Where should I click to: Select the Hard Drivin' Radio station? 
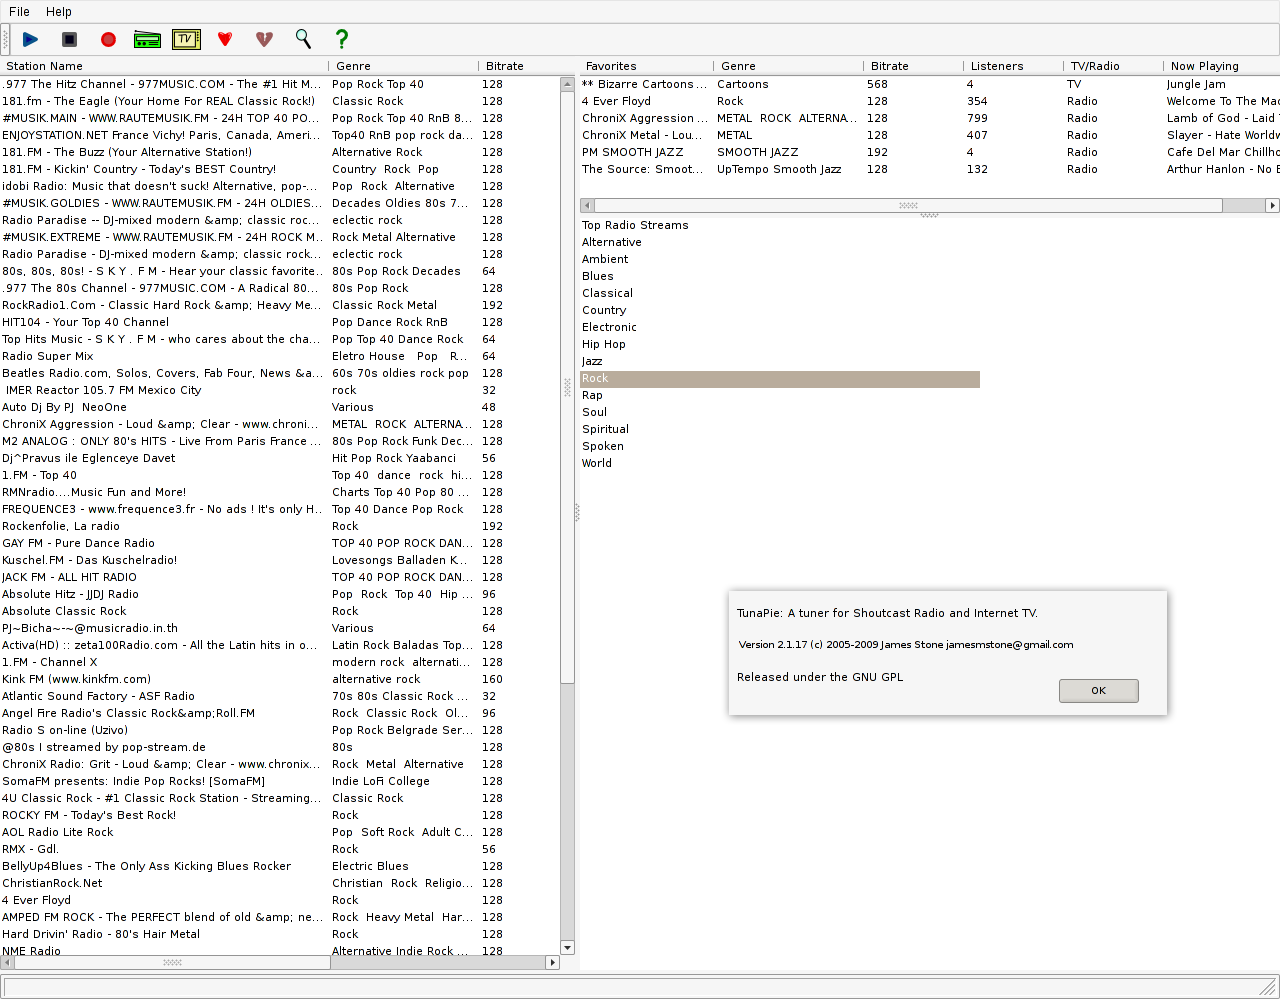[x=280, y=934]
